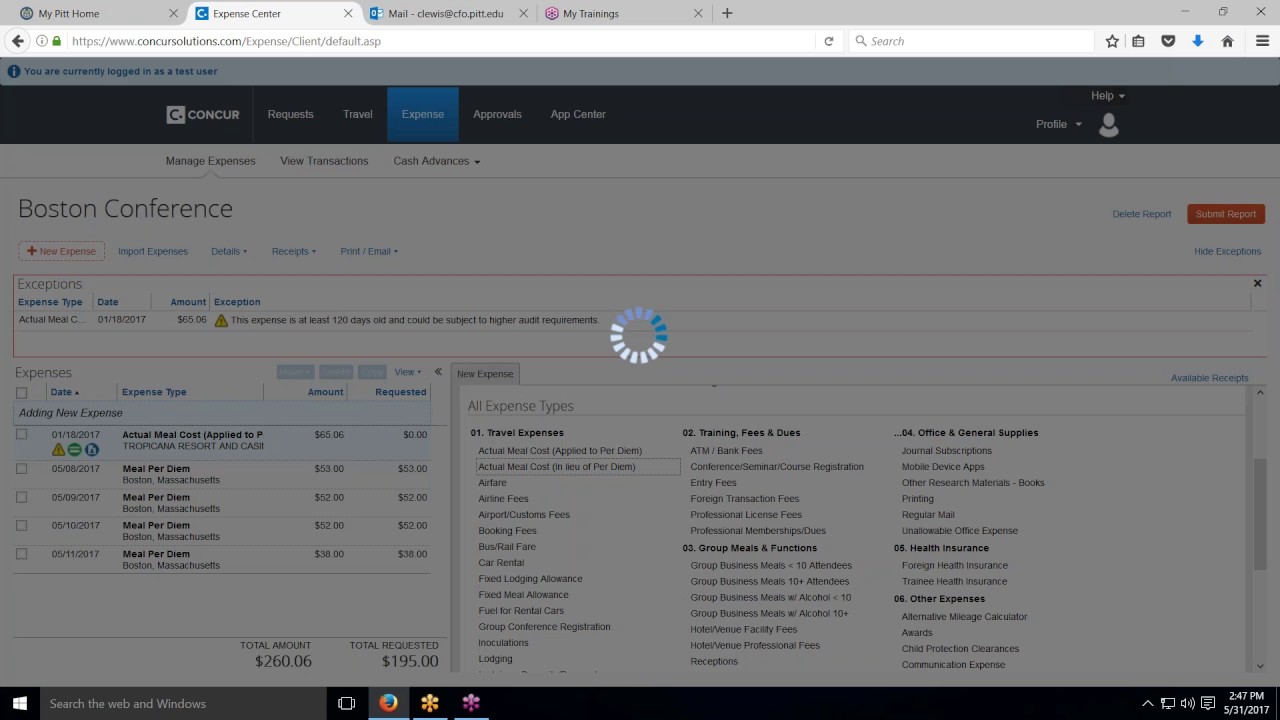
Task: Check the 01/18/2017 Actual Meal Cost expense
Action: pos(22,434)
